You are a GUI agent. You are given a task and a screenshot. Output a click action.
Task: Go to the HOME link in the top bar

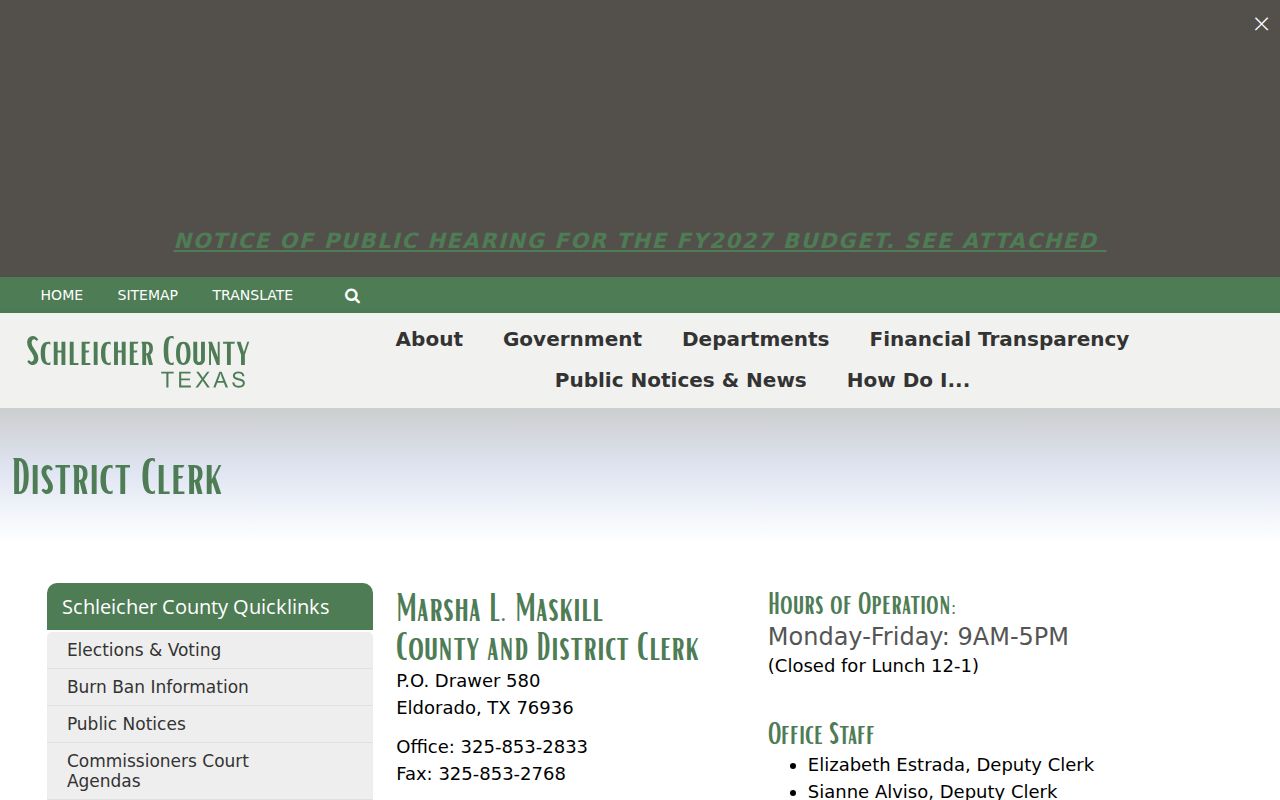coord(62,295)
